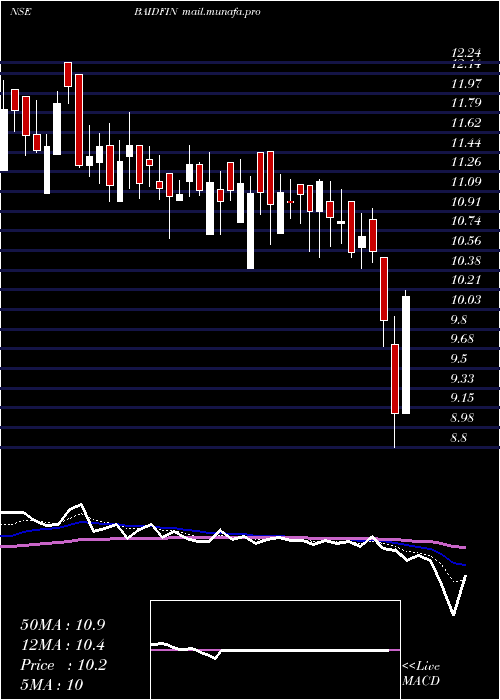
Task: Click the 10.74 price axis label
Action: [x=466, y=221]
